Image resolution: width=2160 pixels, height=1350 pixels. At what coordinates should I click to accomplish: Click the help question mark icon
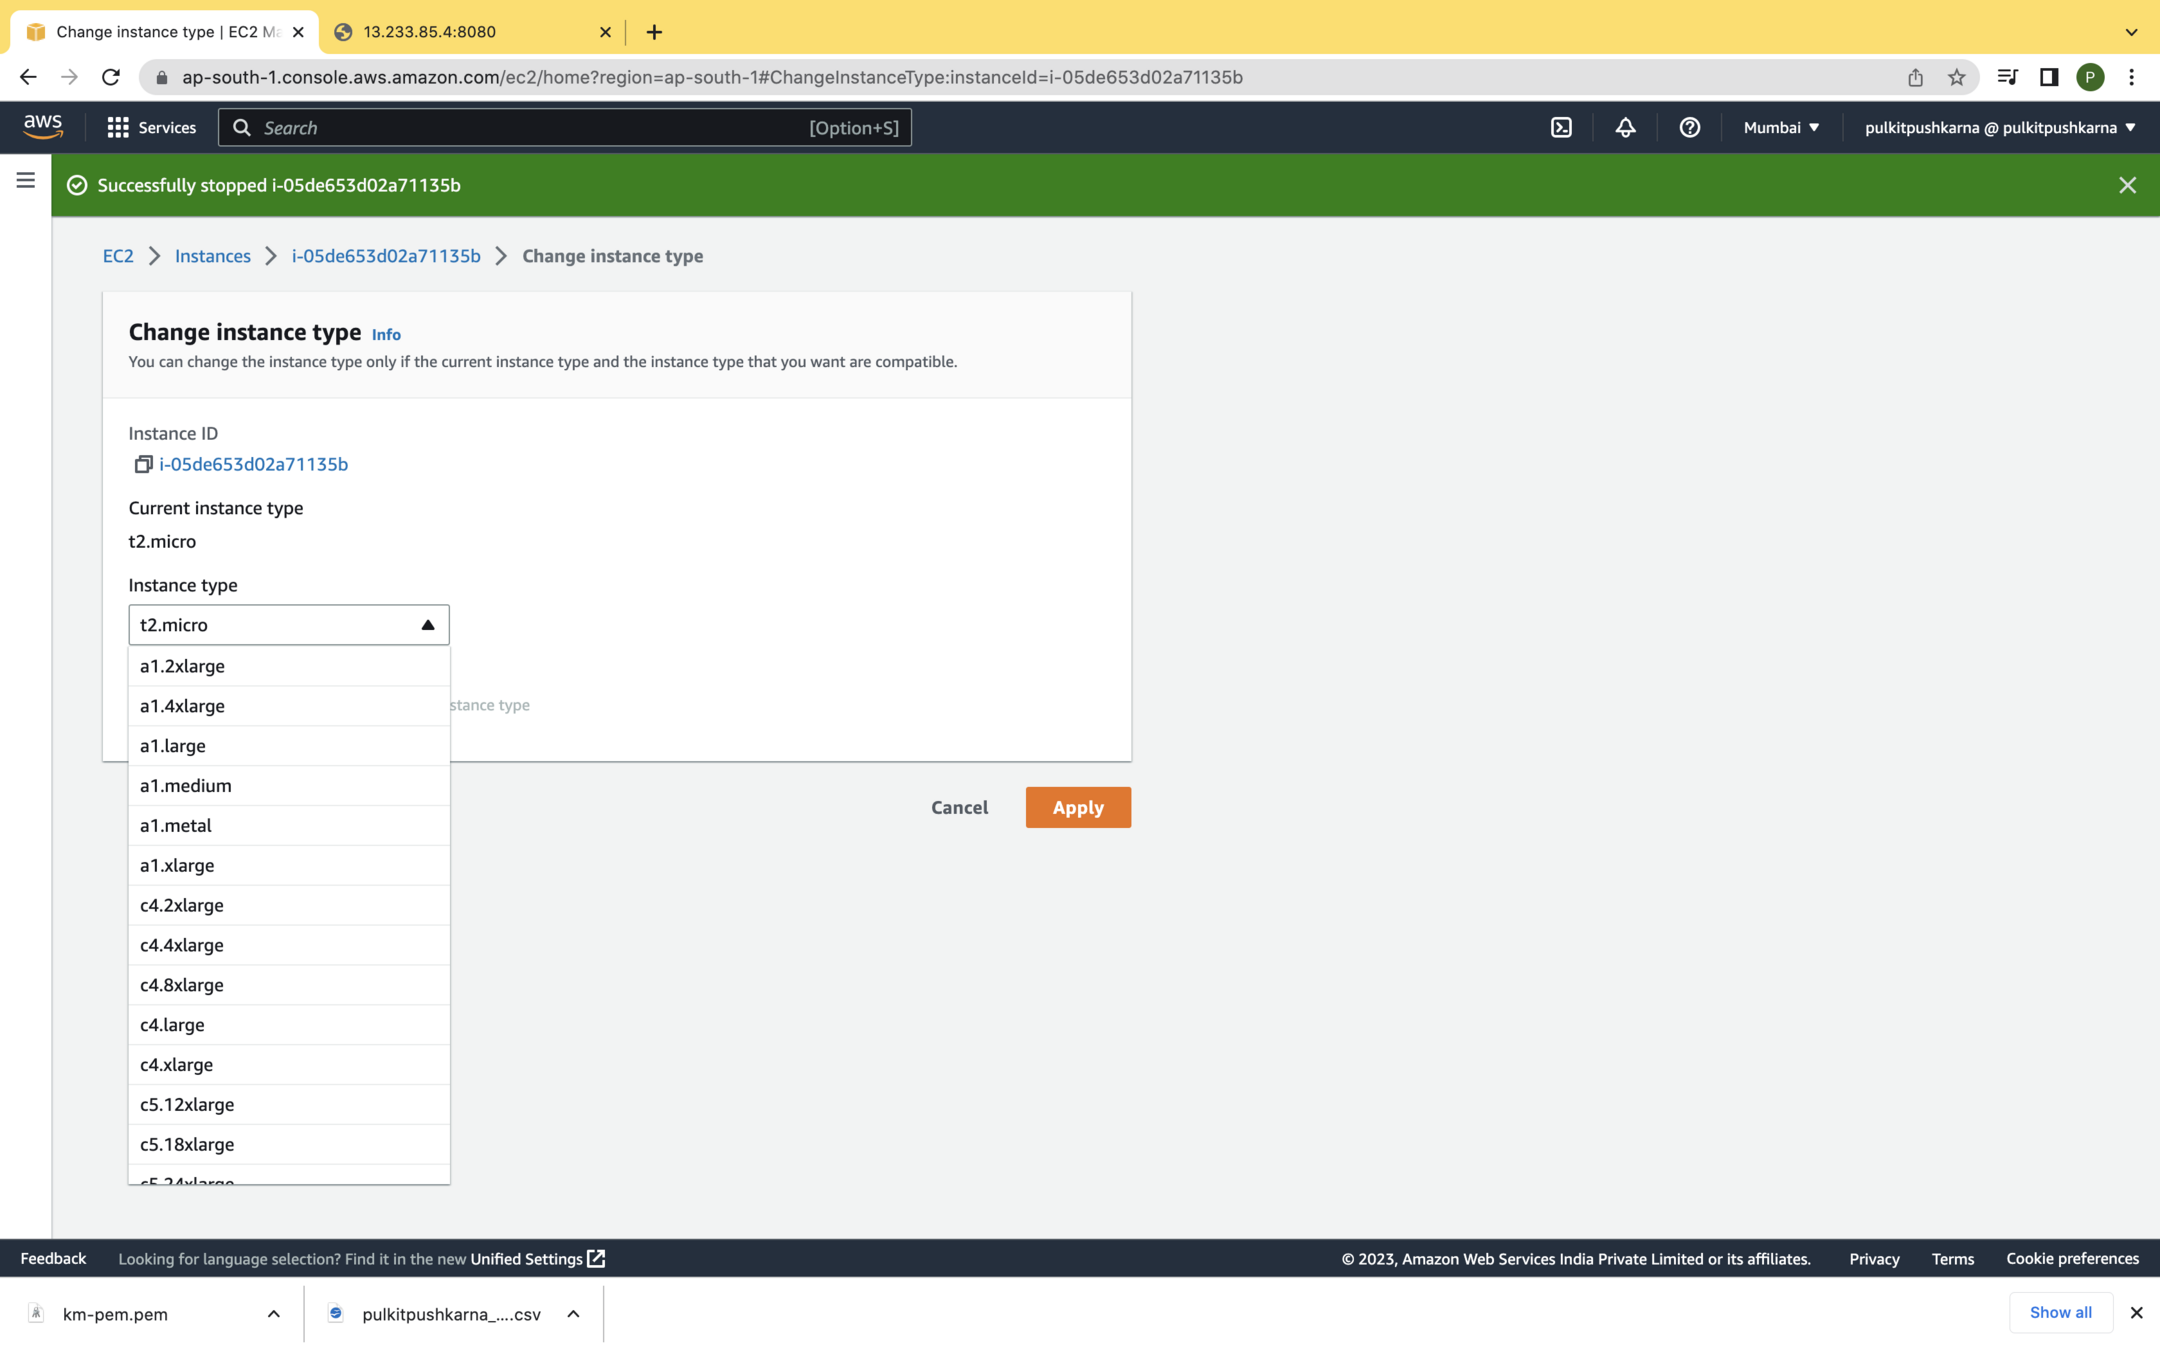tap(1689, 127)
